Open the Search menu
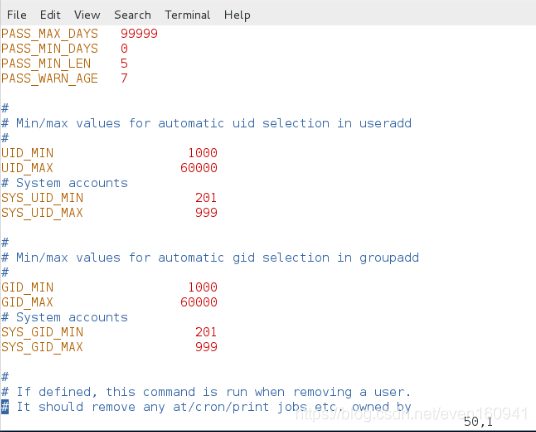 132,15
